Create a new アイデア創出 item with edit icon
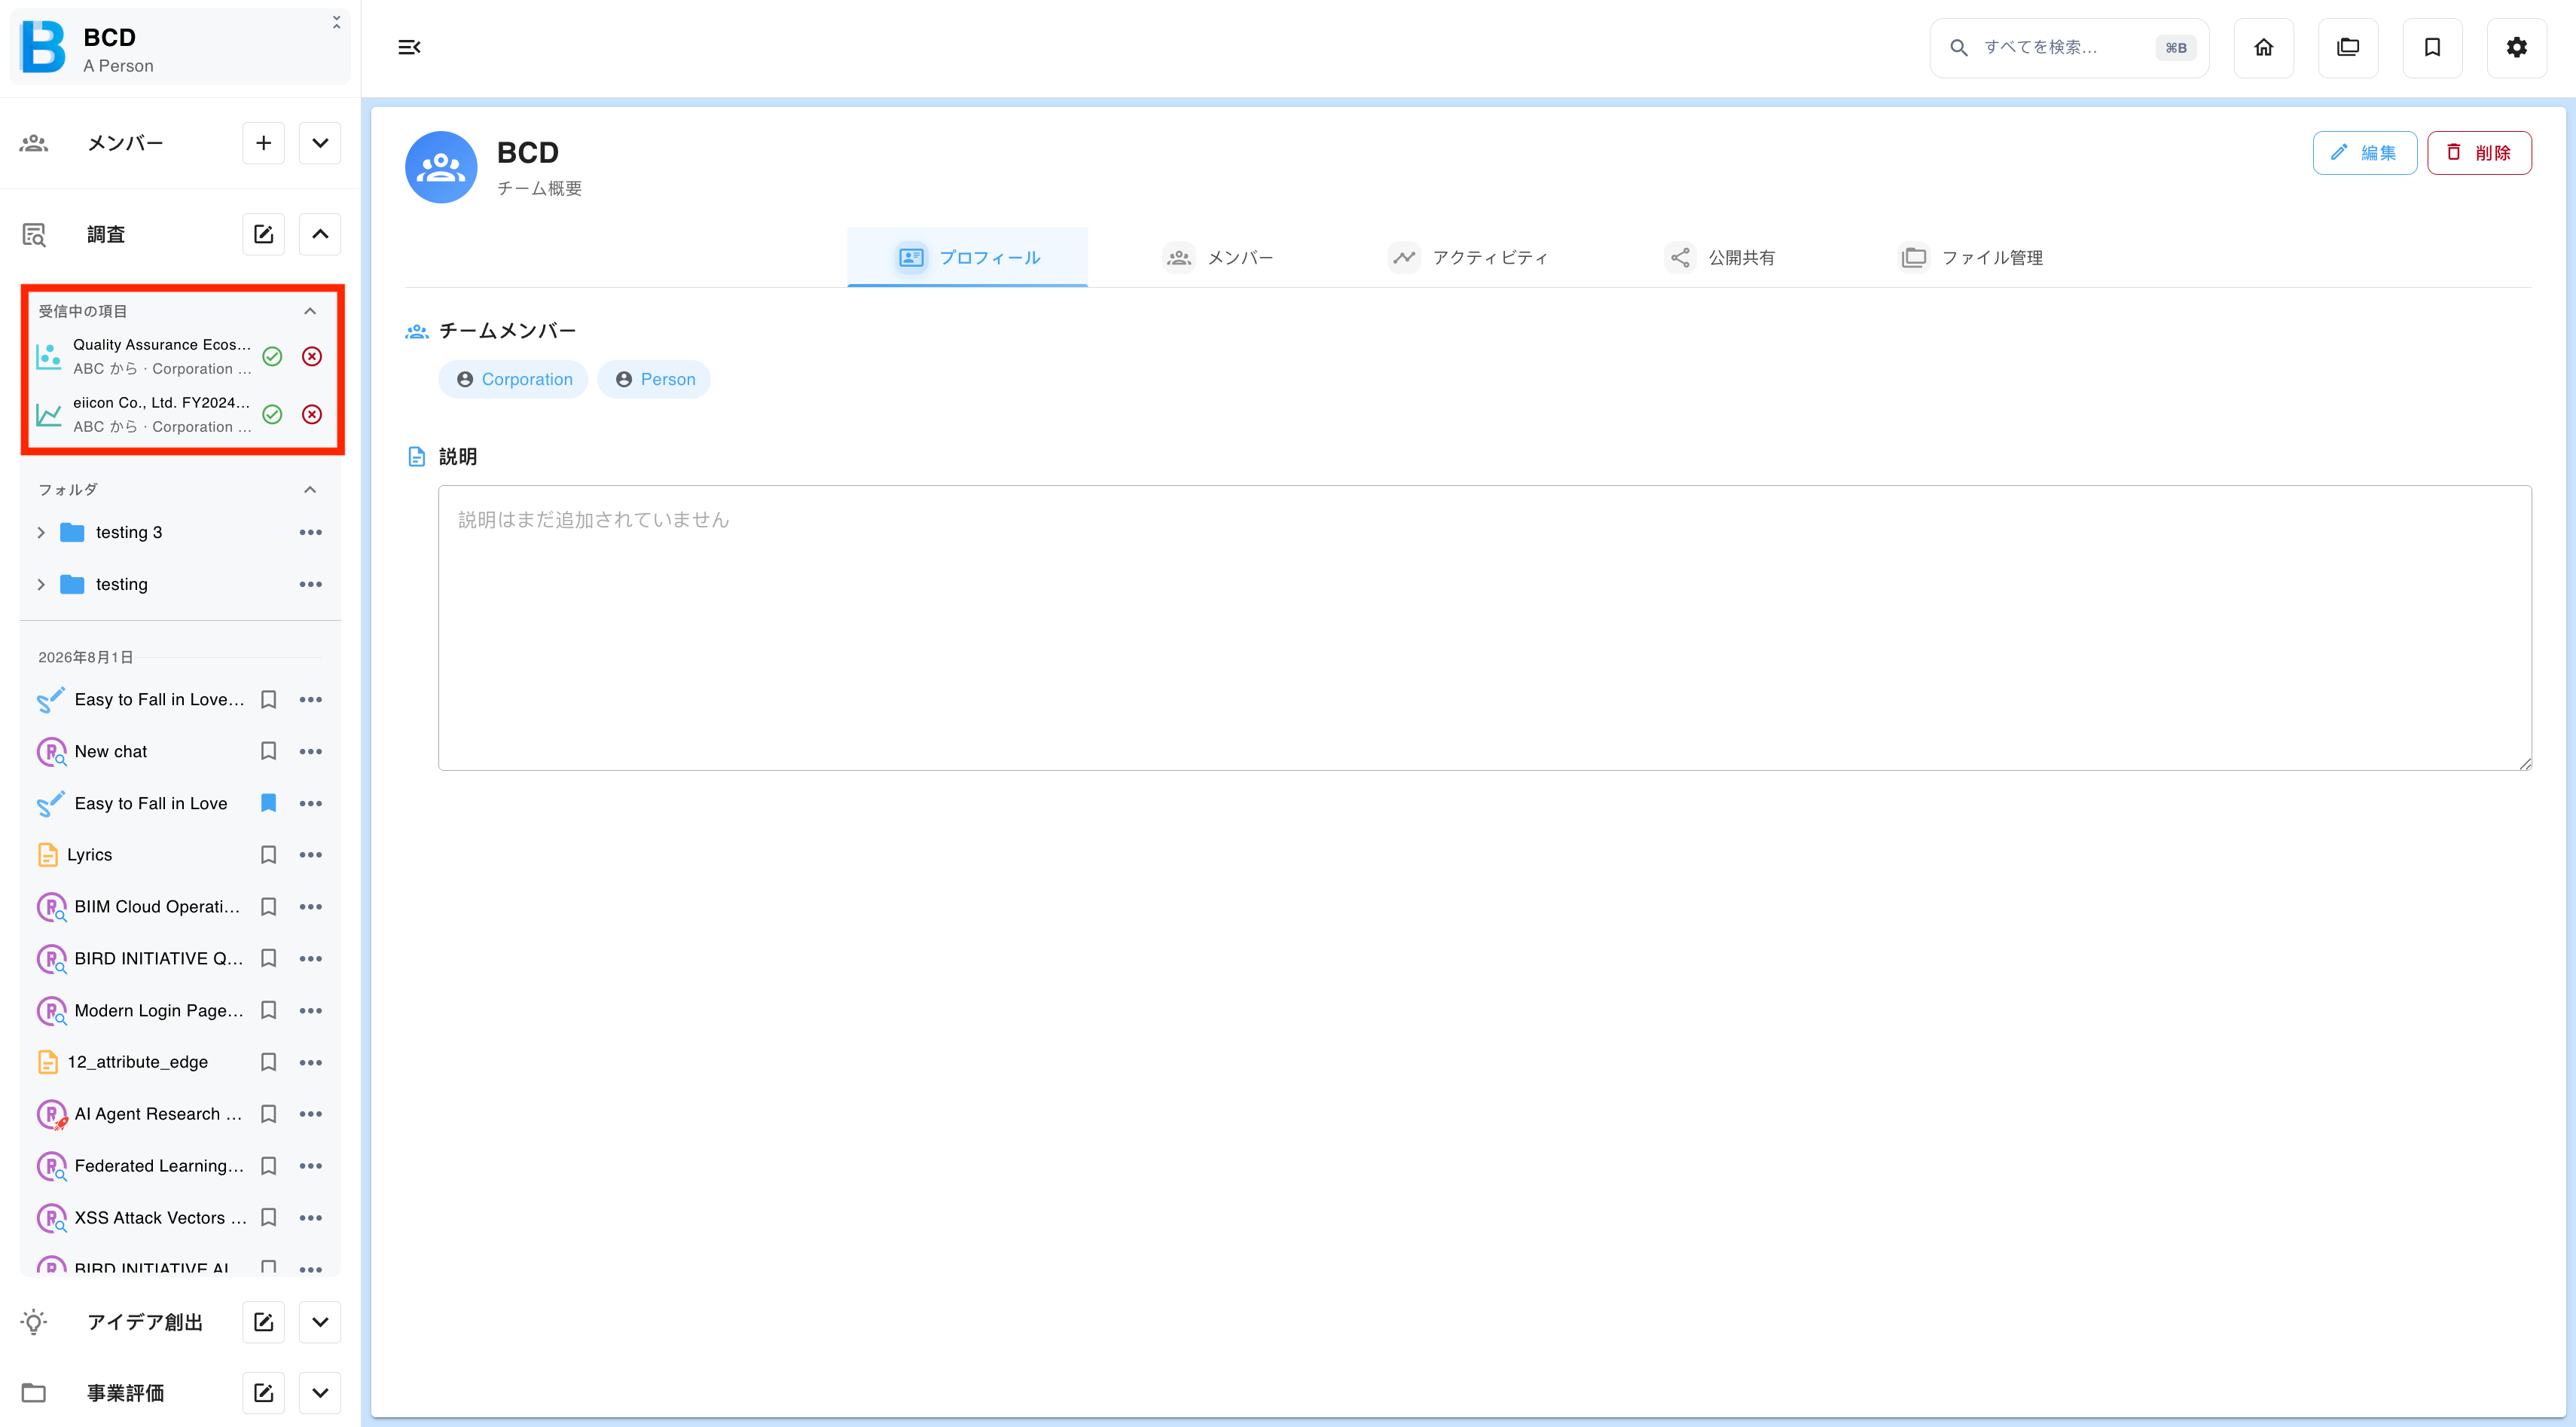The width and height of the screenshot is (2576, 1427). [x=264, y=1322]
